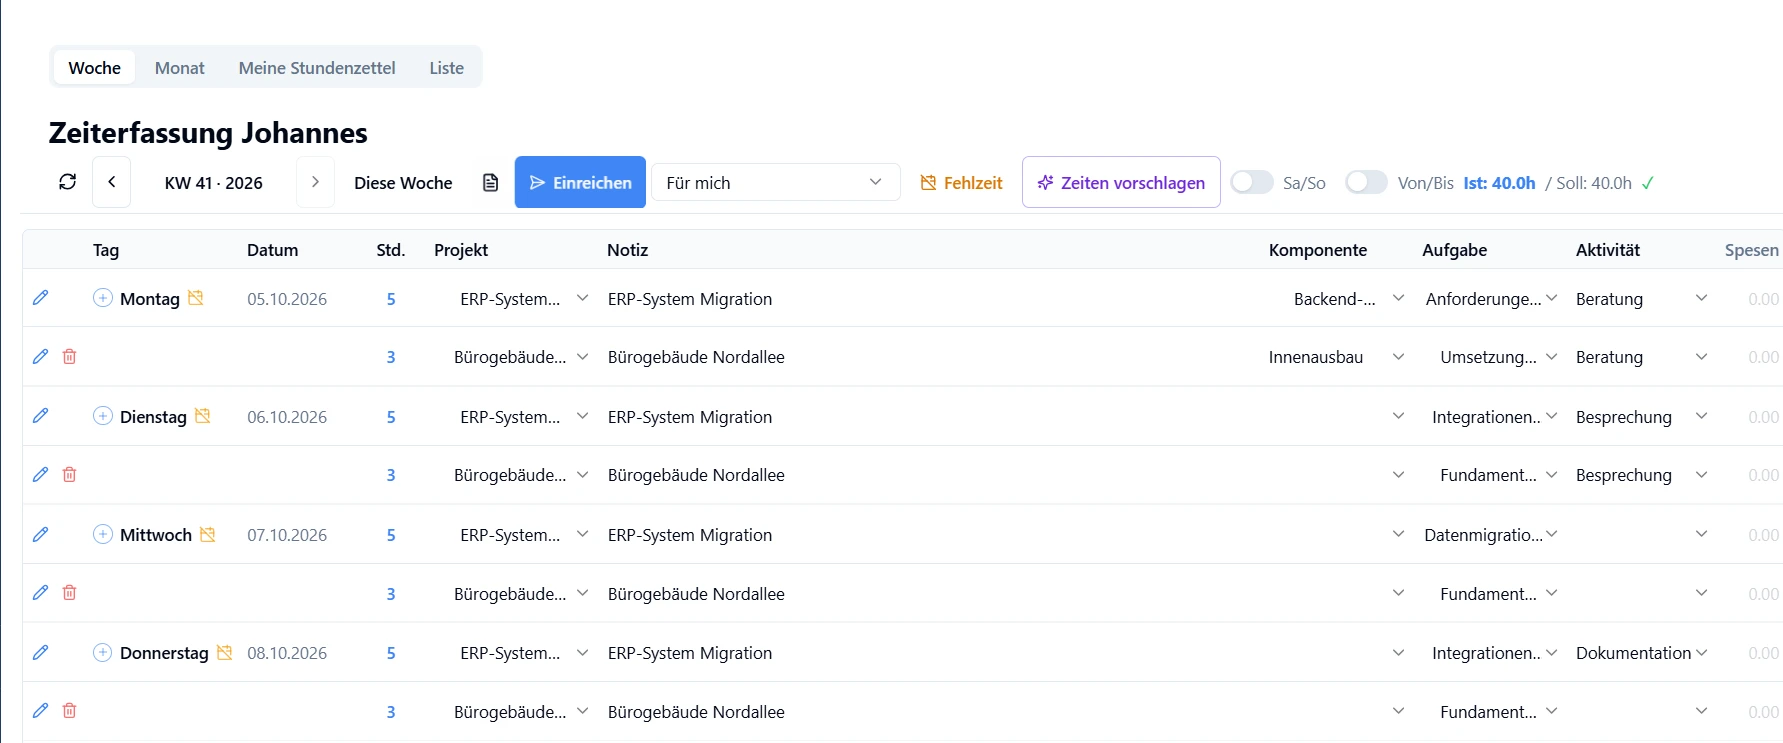This screenshot has height=743, width=1783.
Task: Delete Thursday's Bürogebäude row via trash icon
Action: coord(69,710)
